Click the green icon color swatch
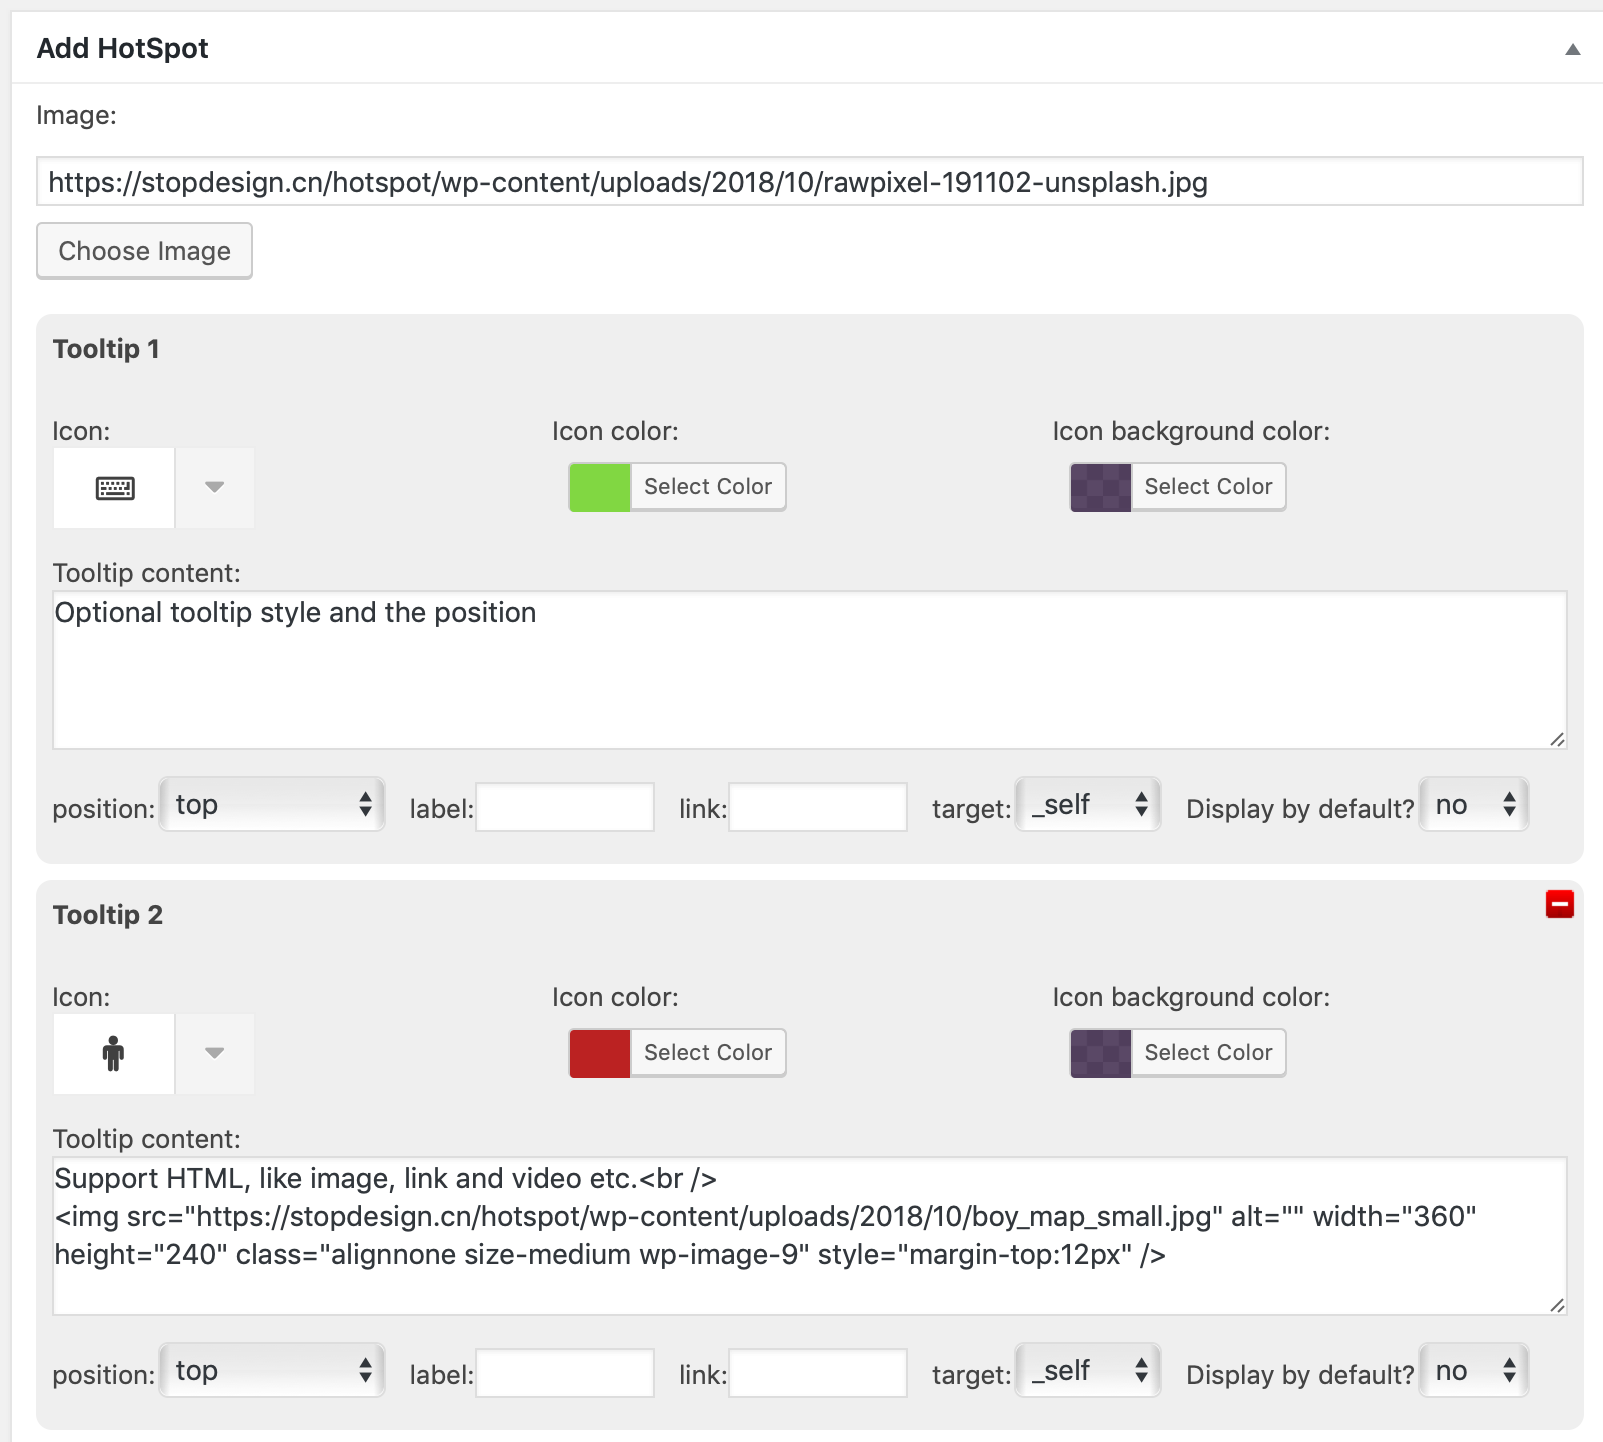Image resolution: width=1603 pixels, height=1442 pixels. 599,487
